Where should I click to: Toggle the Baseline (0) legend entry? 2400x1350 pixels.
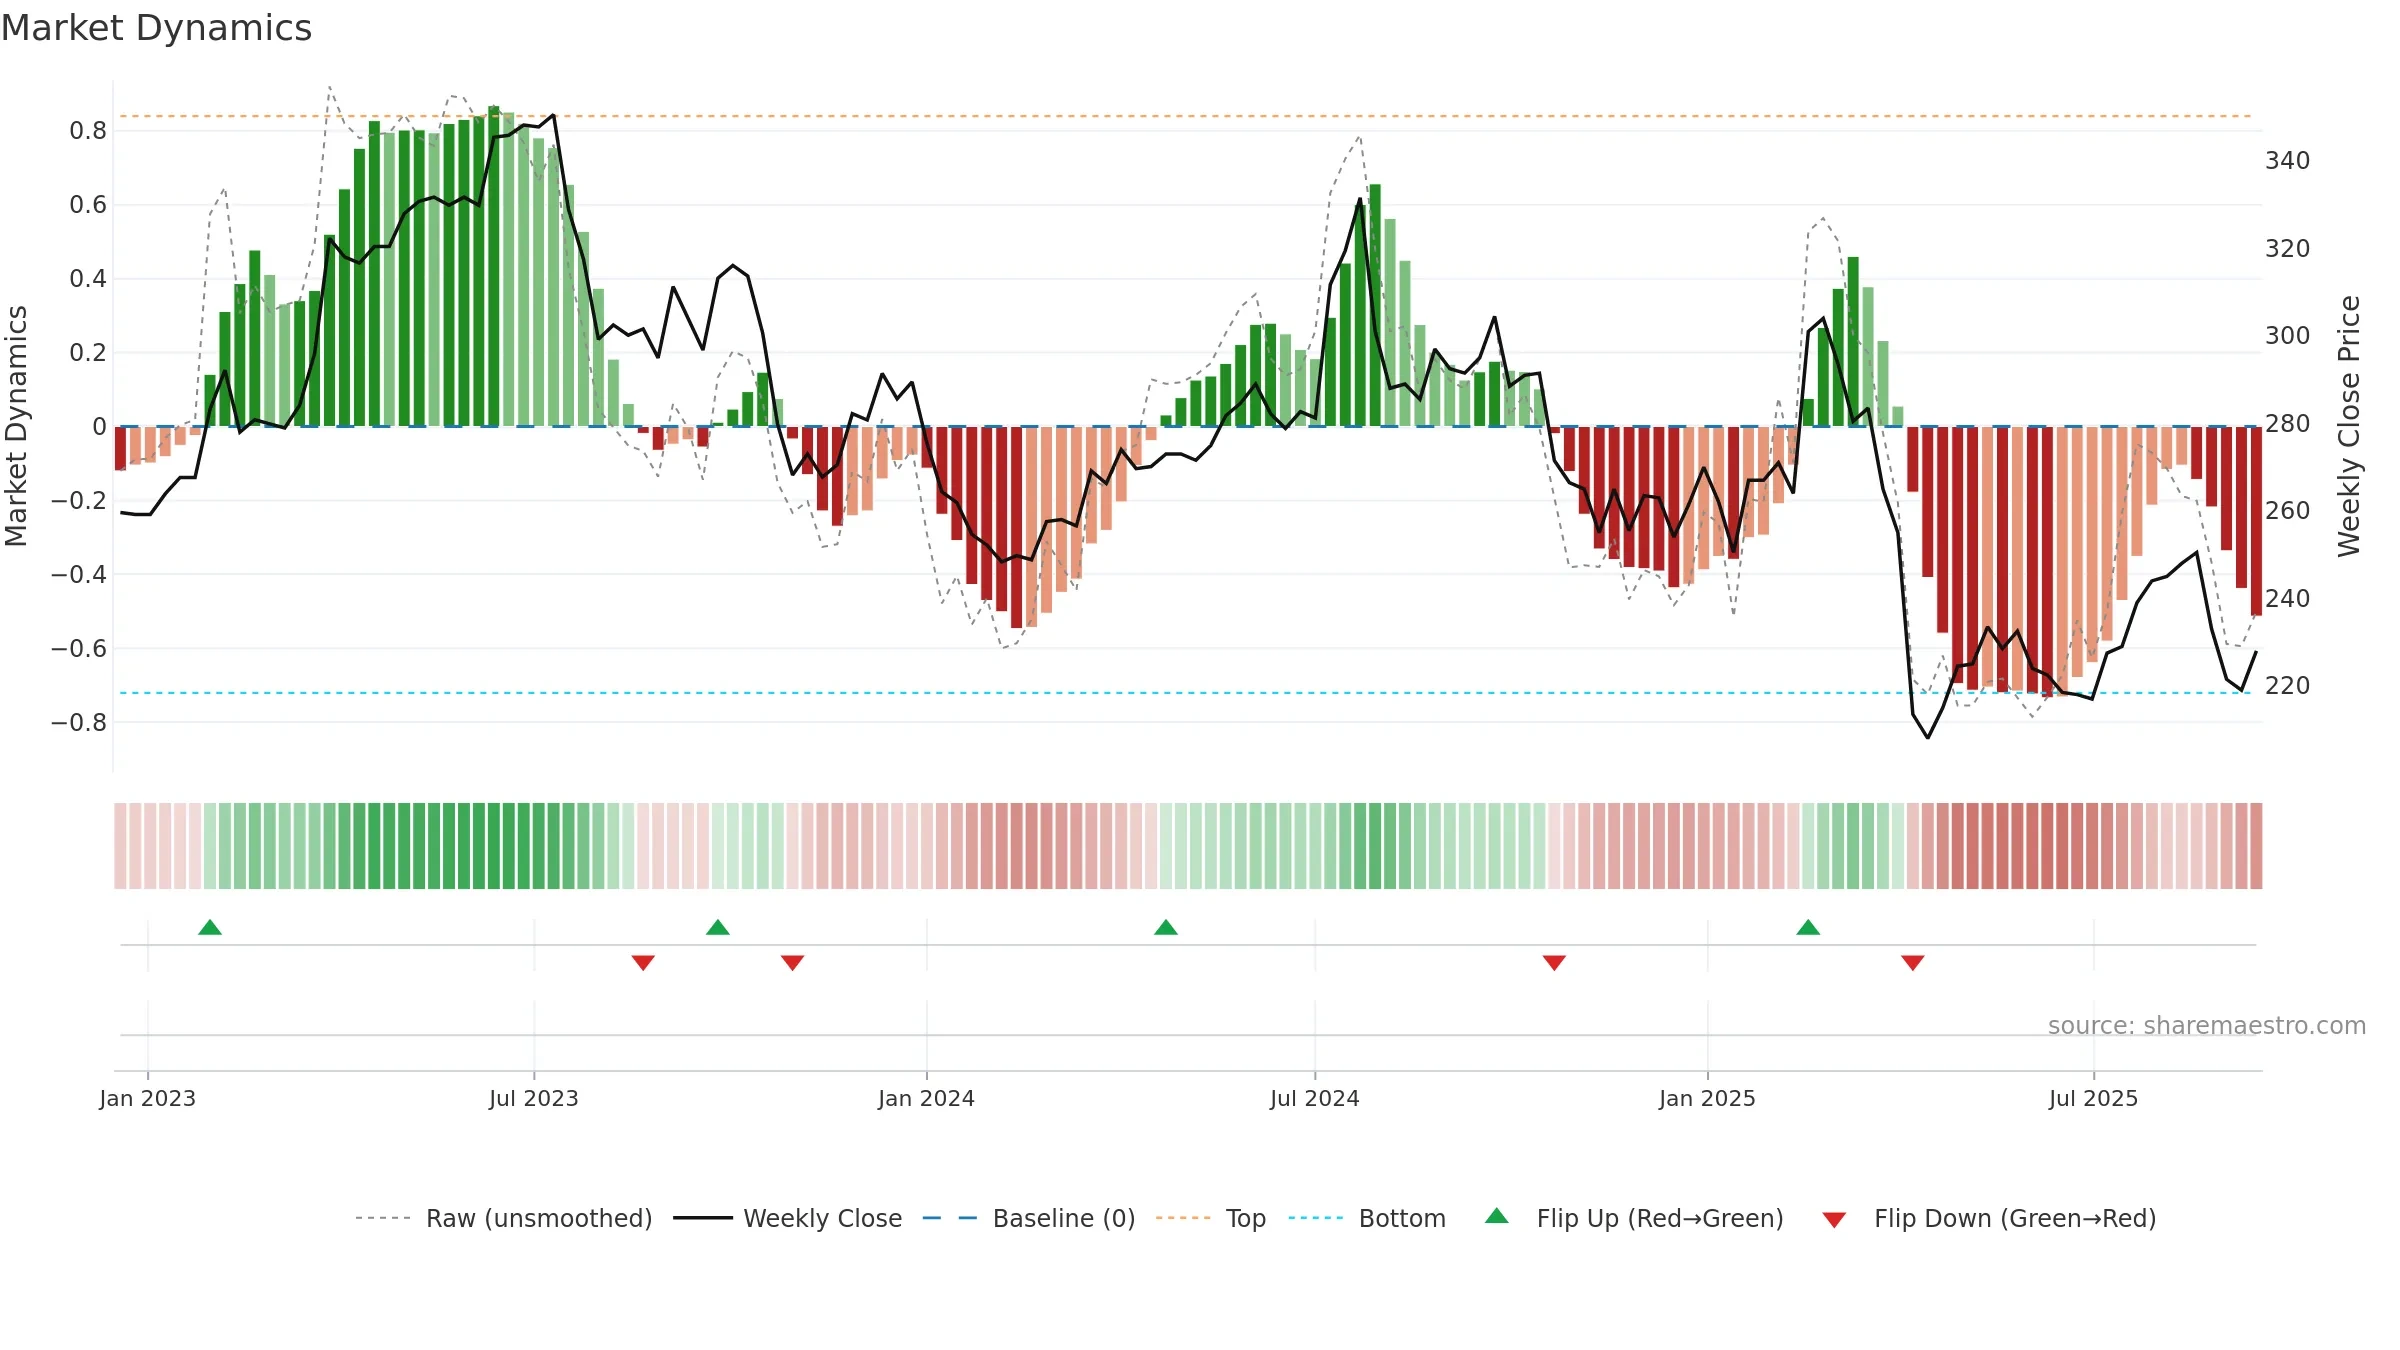tap(1029, 1218)
